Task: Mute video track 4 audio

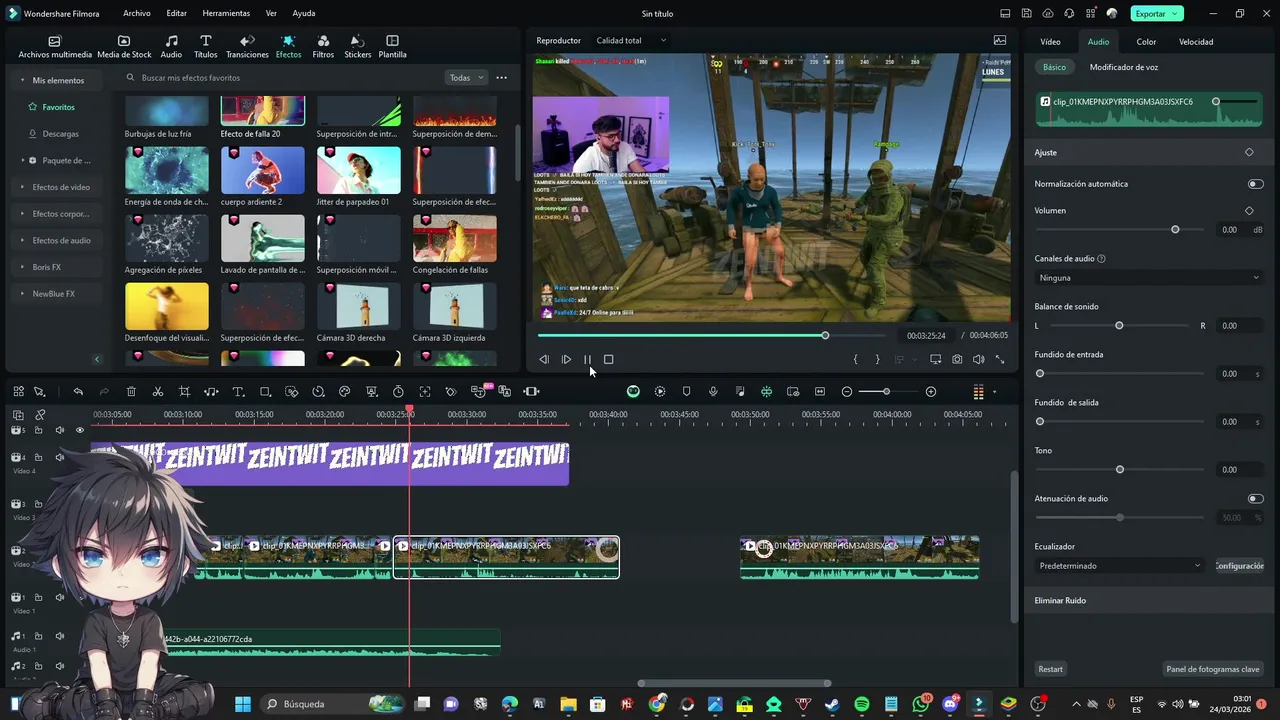Action: (59, 457)
